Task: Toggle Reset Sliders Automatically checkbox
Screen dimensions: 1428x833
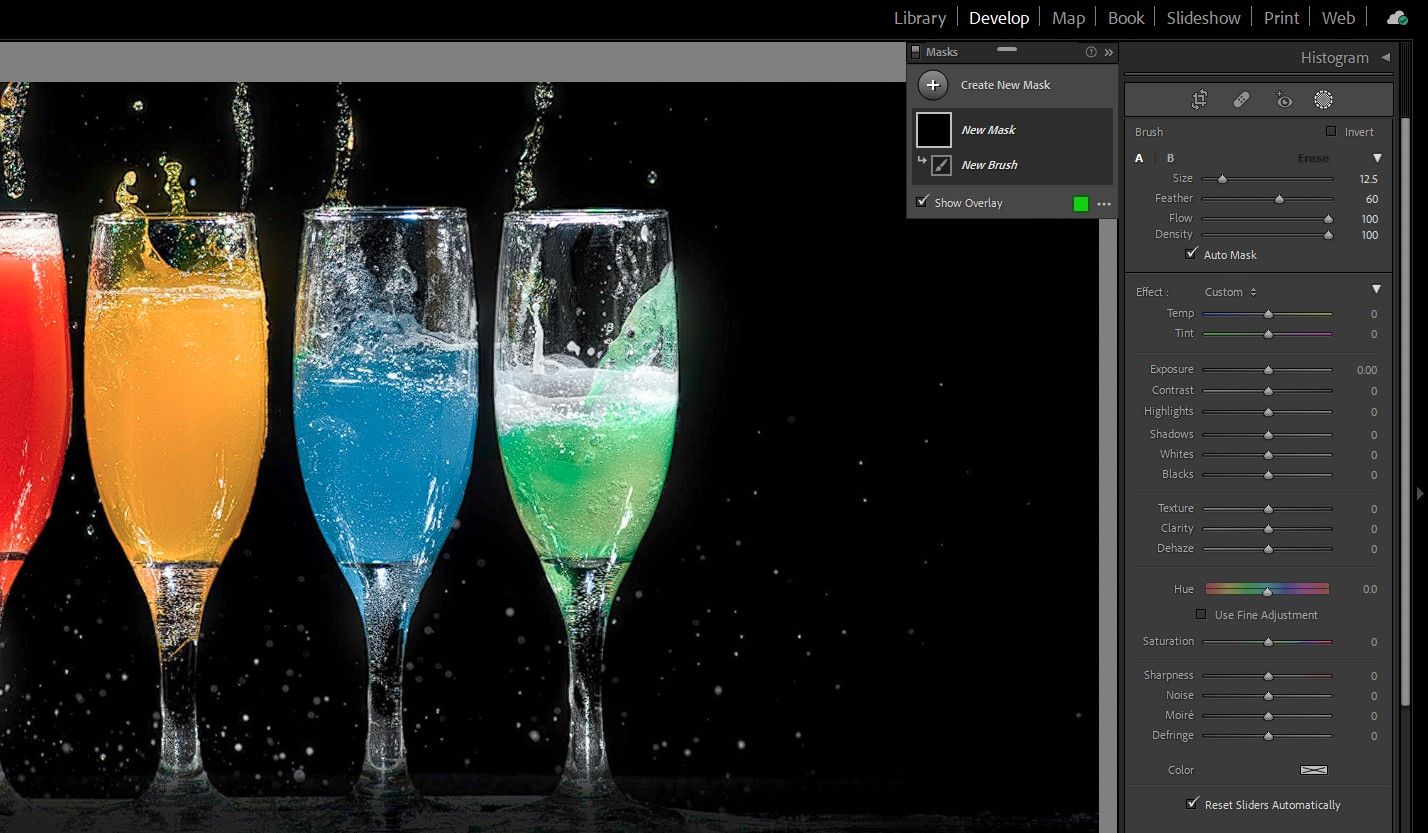Action: [x=1192, y=803]
